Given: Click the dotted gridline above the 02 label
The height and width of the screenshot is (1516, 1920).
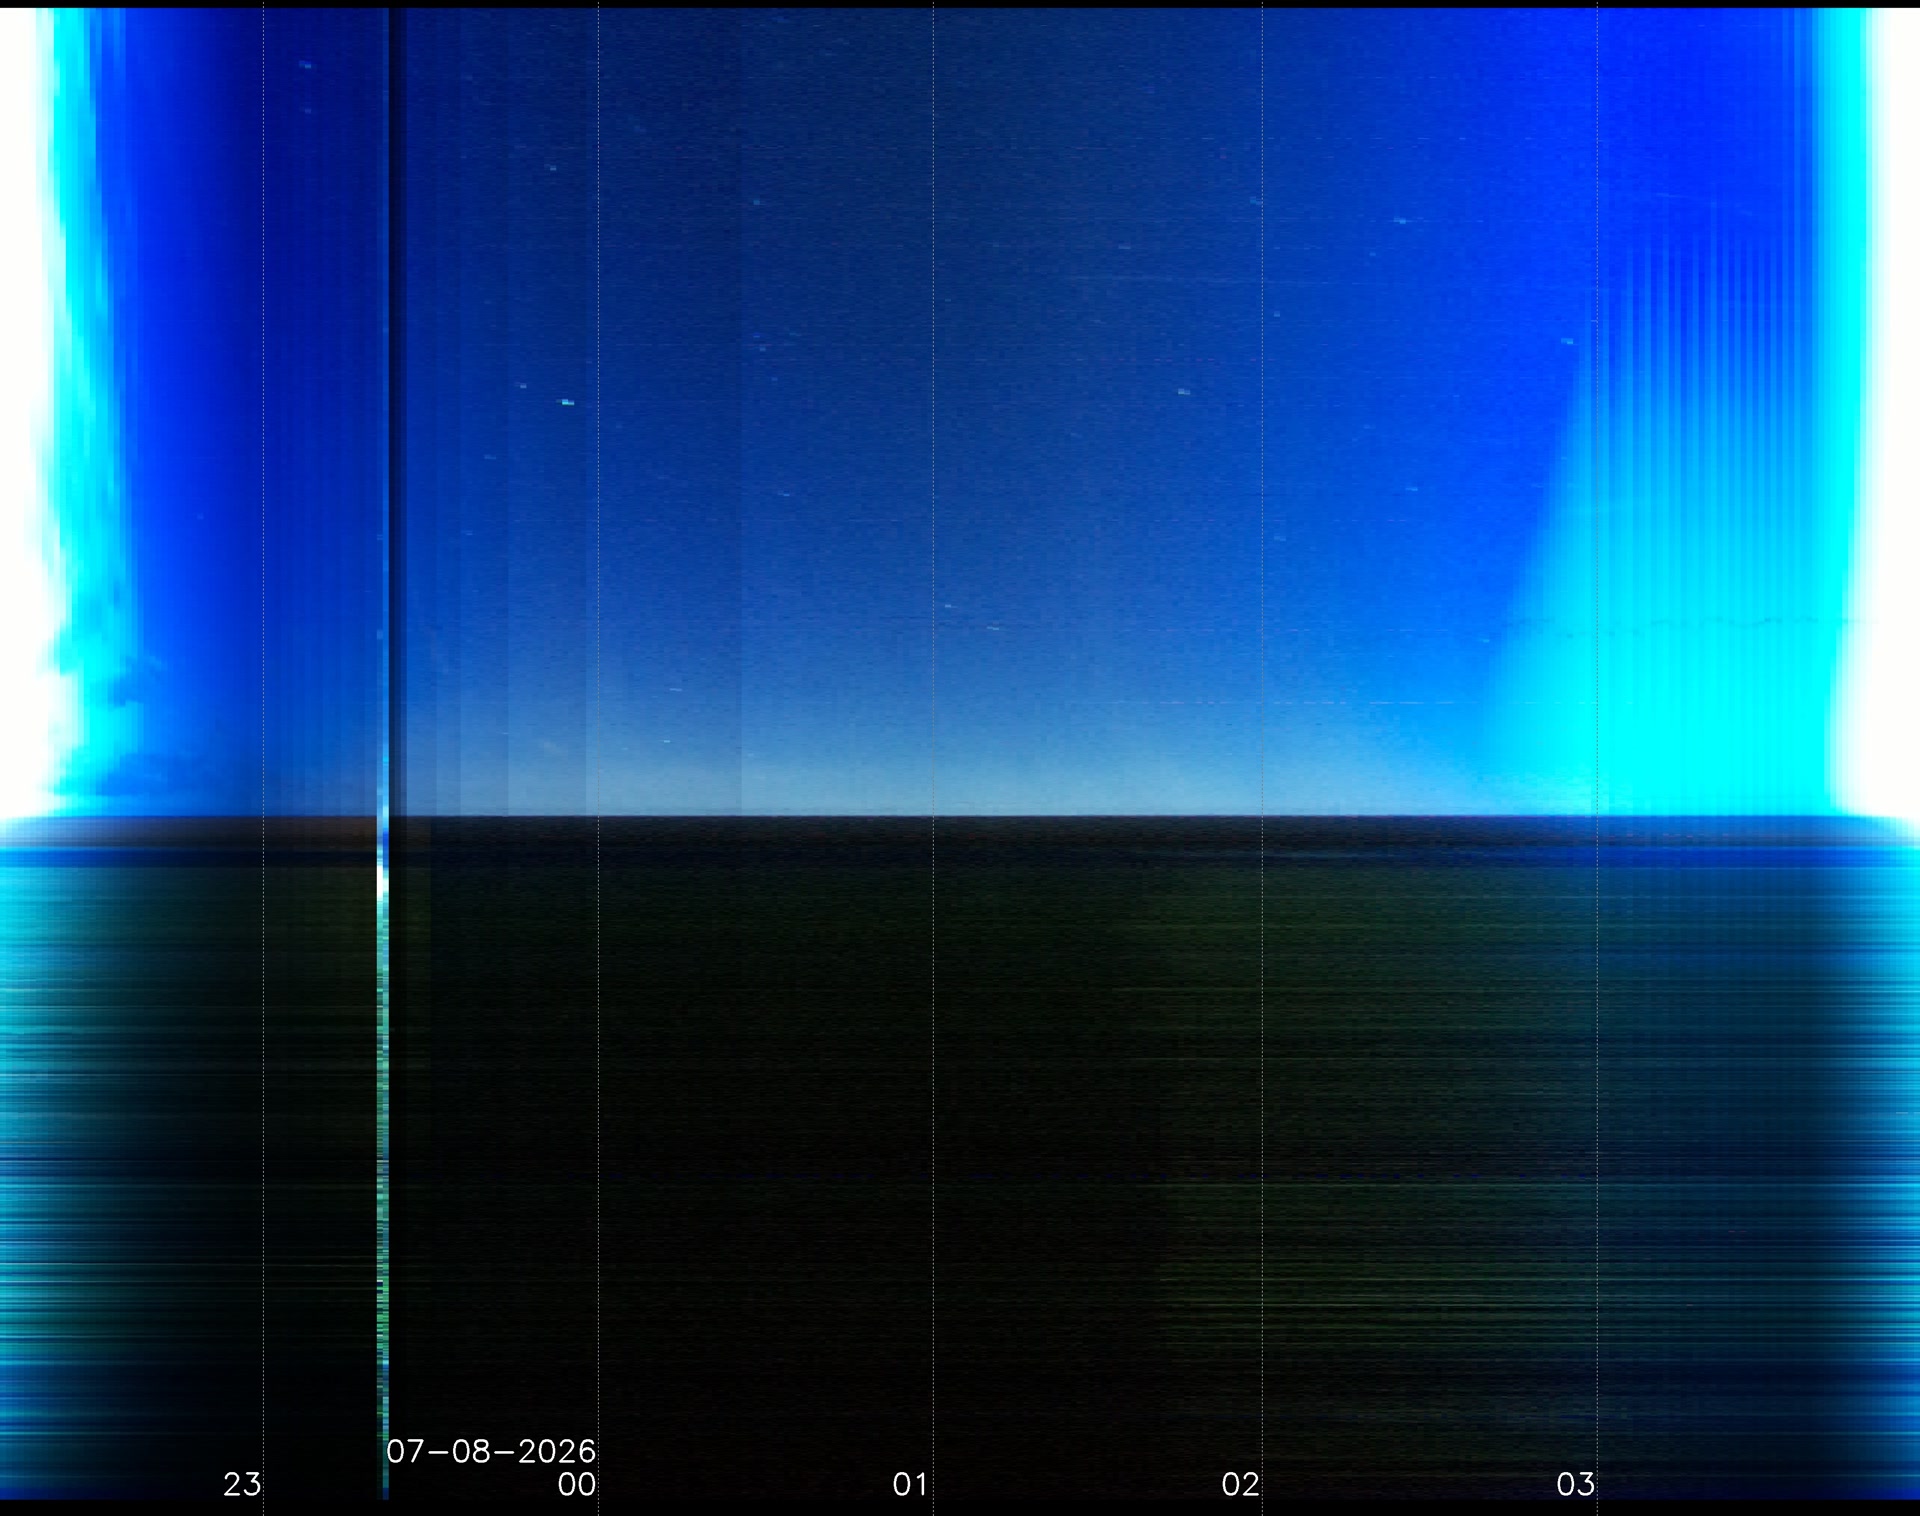Looking at the screenshot, I should pyautogui.click(x=1262, y=740).
